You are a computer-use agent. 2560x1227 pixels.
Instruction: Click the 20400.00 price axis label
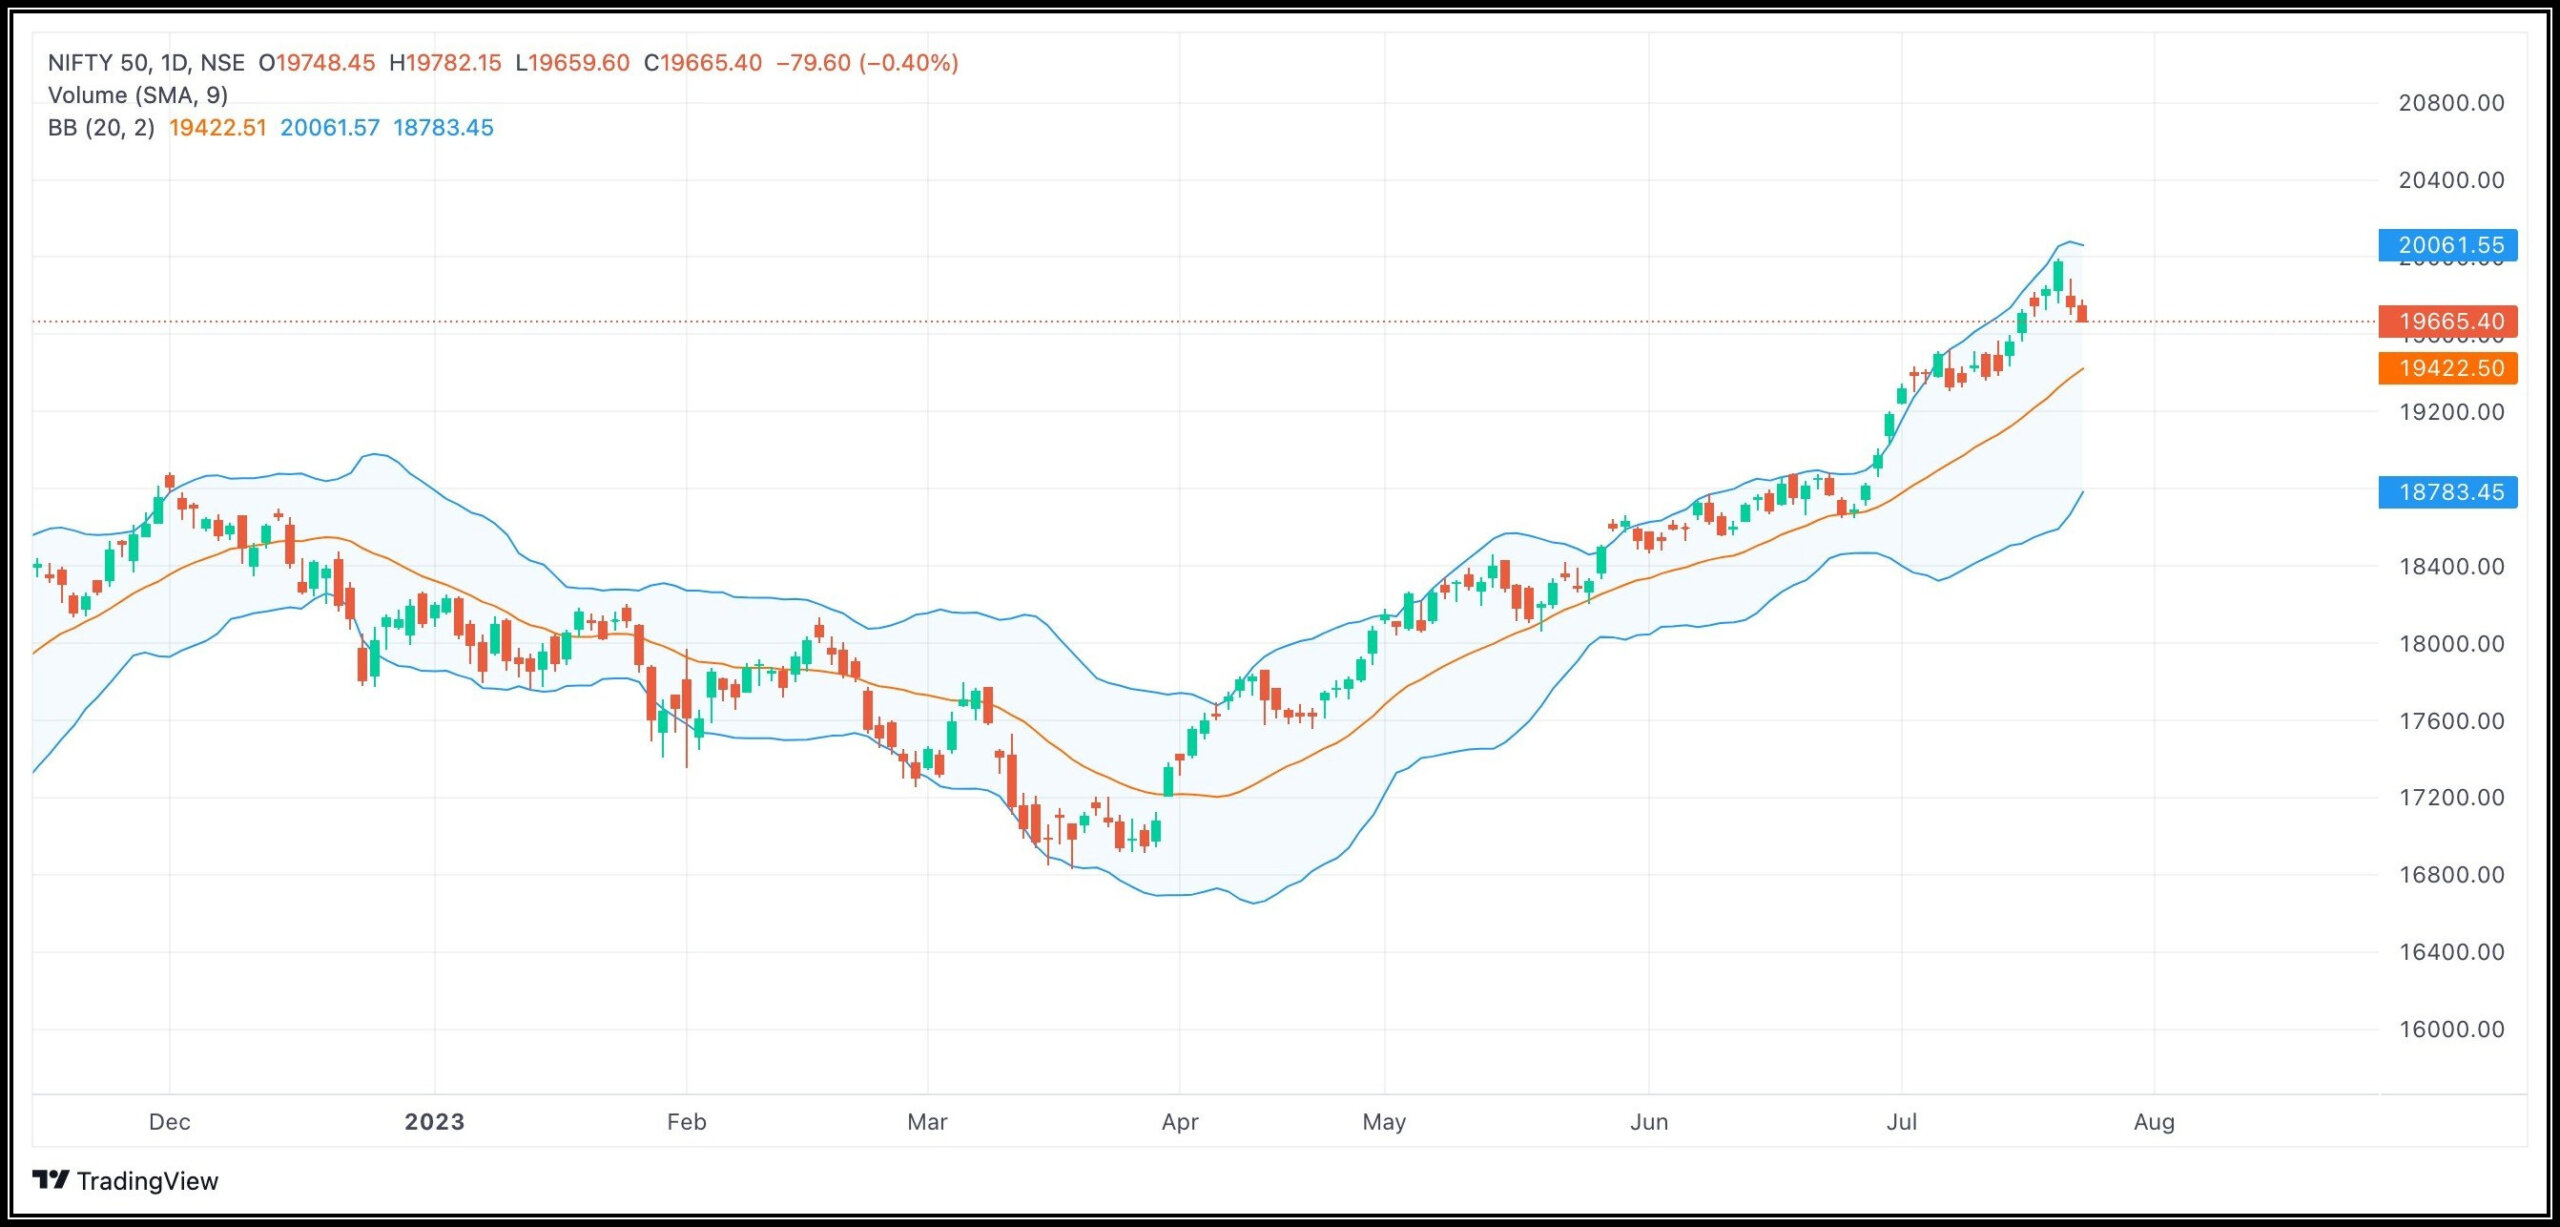tap(2452, 180)
